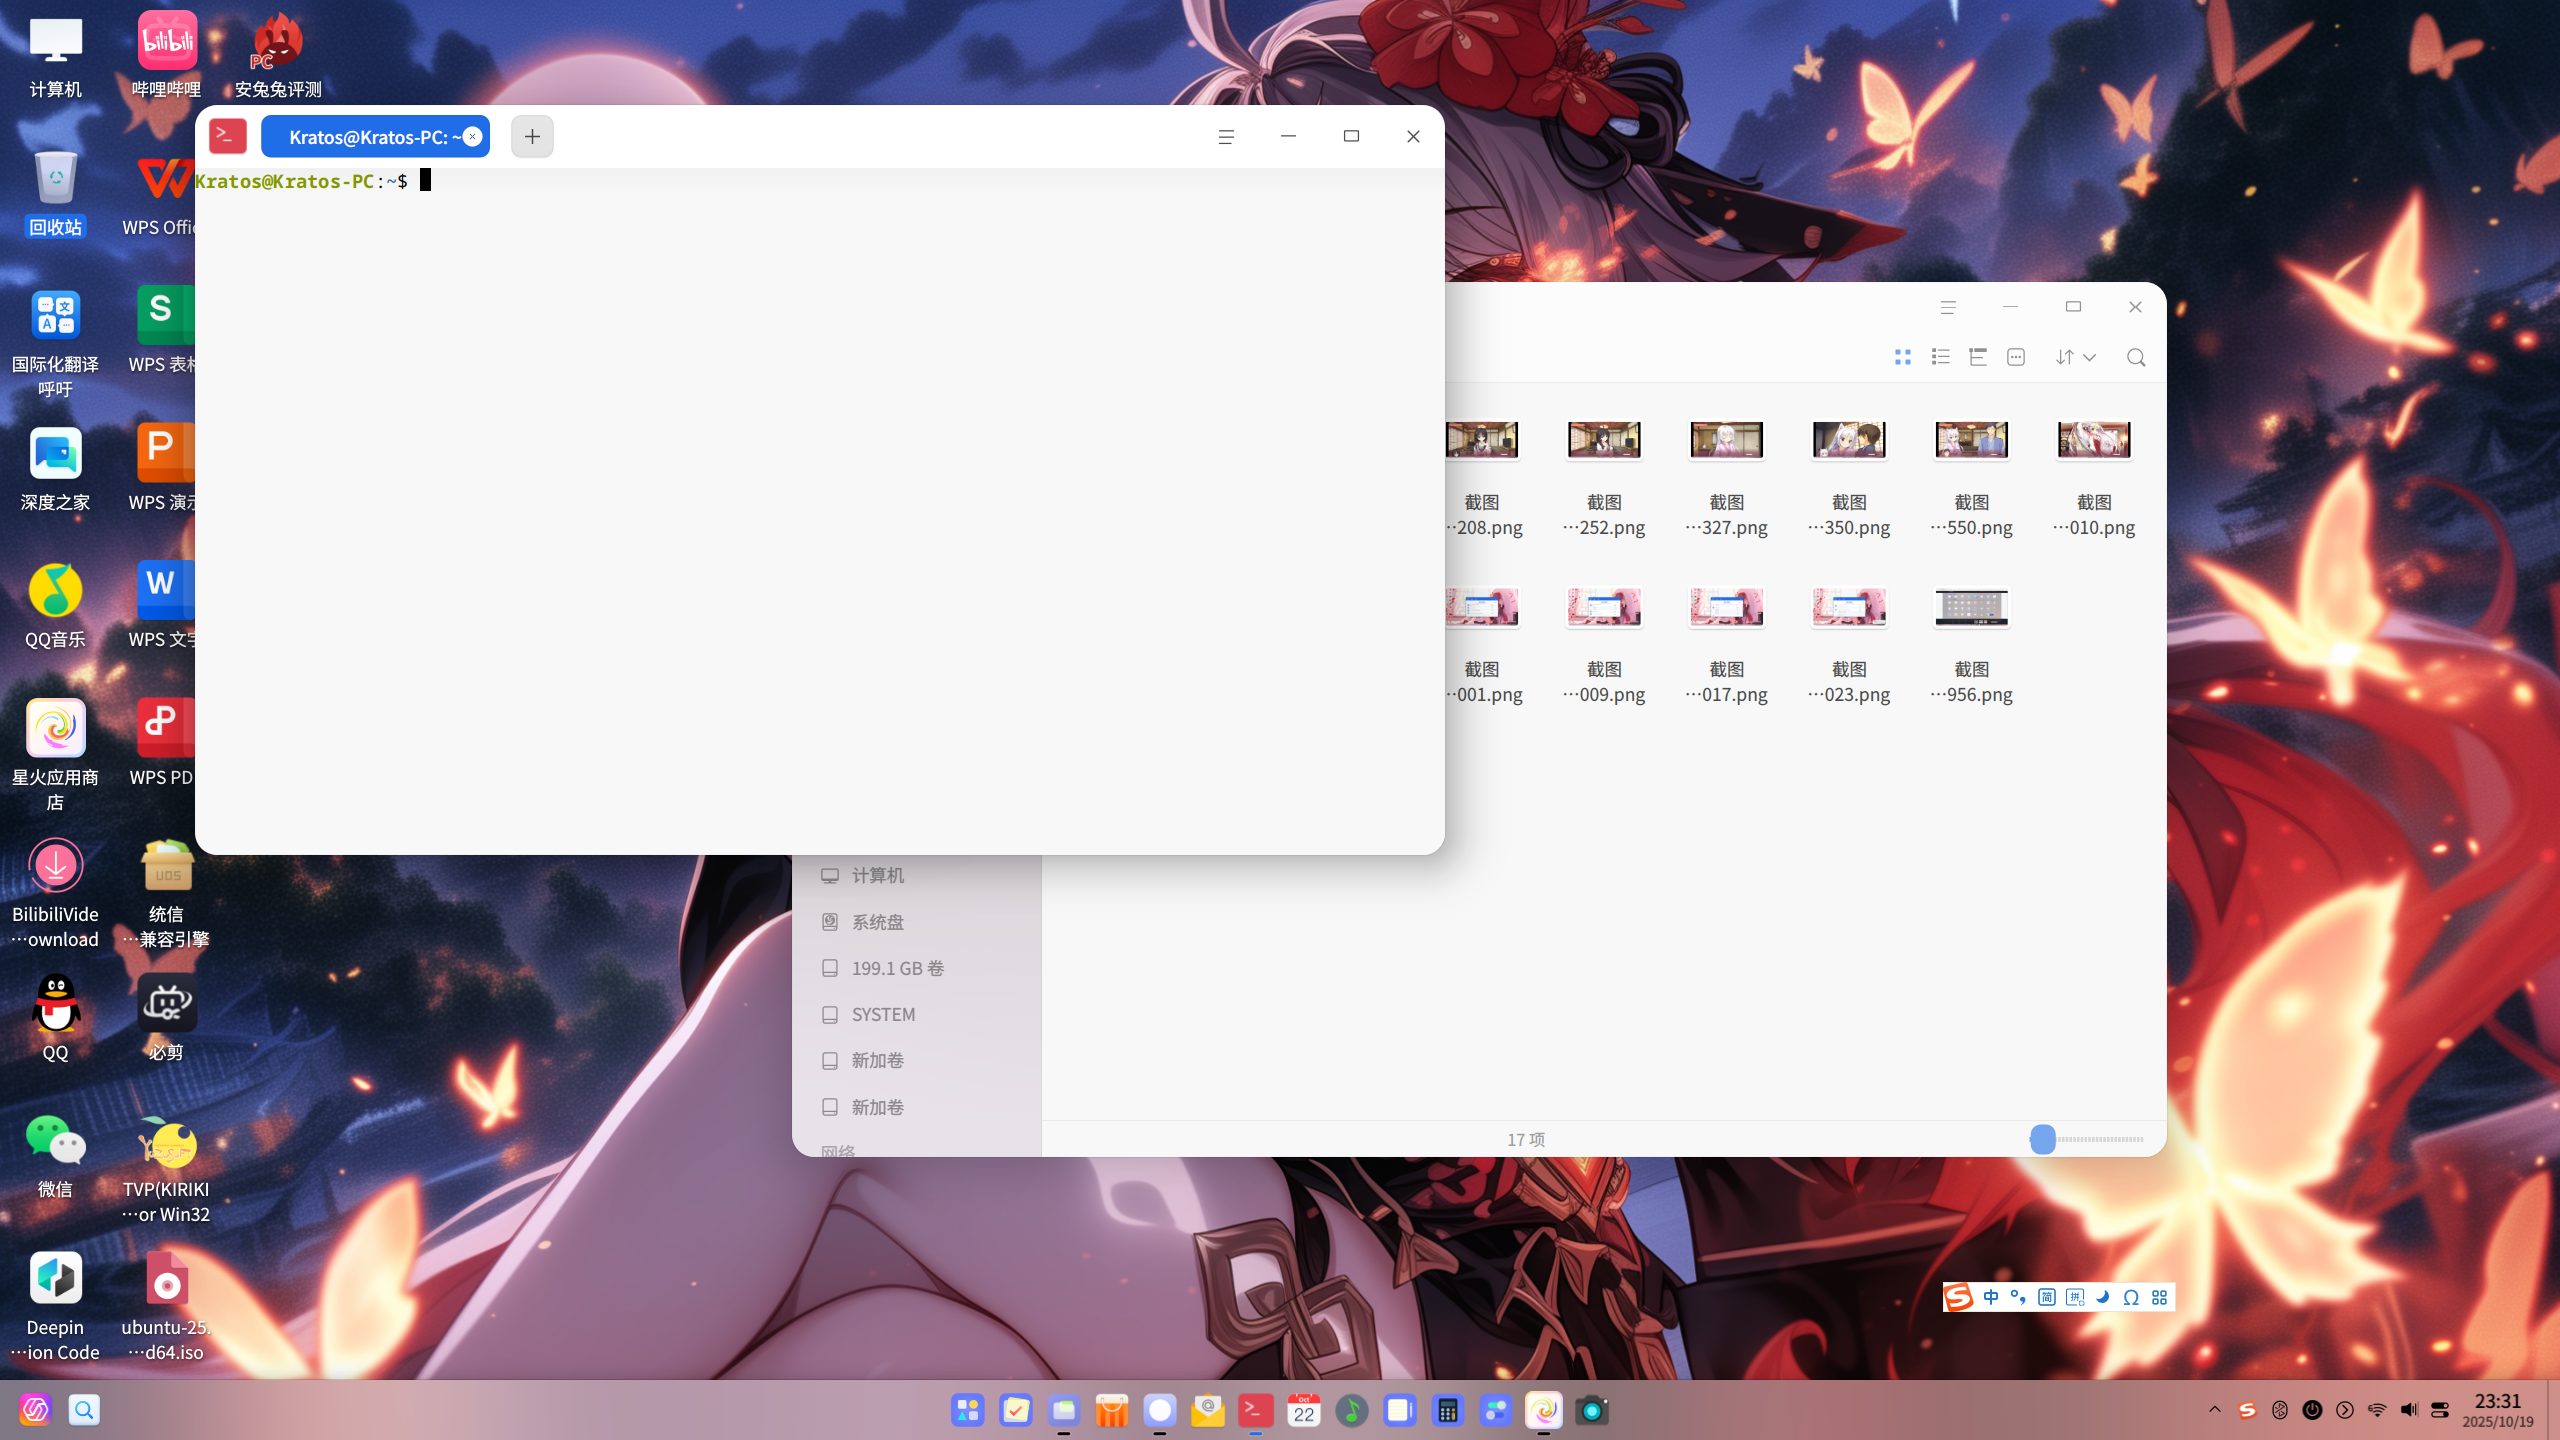The width and height of the screenshot is (2560, 1440).
Task: Open the mail app in dock
Action: pyautogui.click(x=1208, y=1410)
